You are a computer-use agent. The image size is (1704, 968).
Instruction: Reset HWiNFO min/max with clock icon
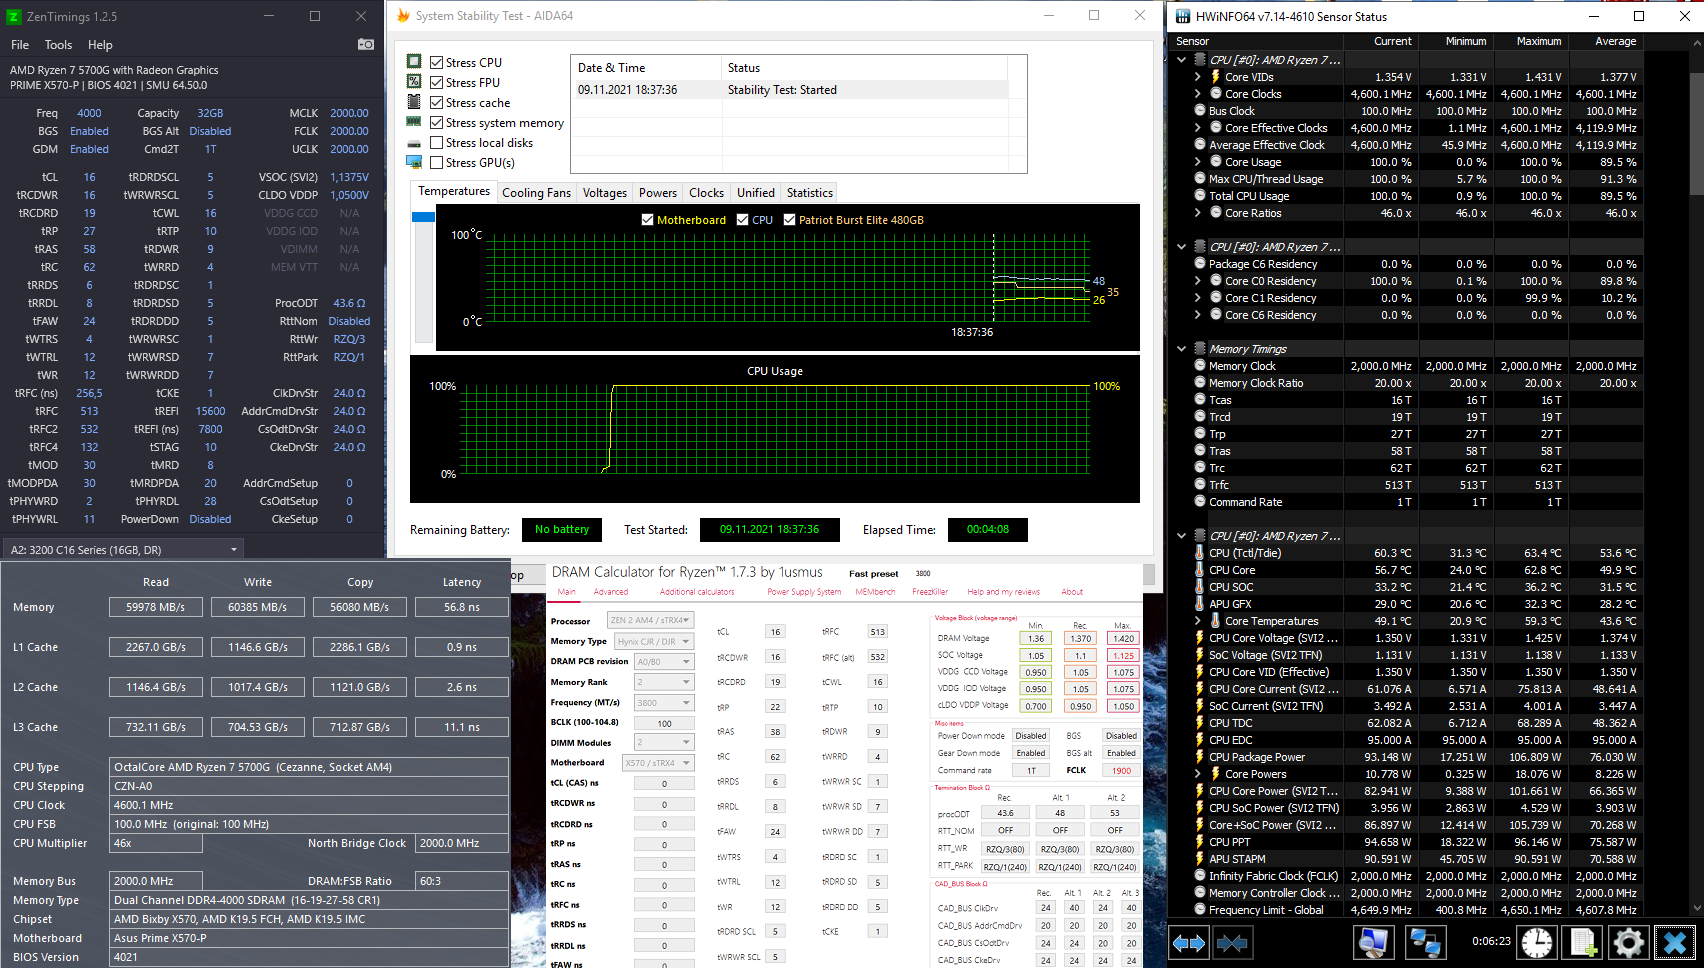1537,942
